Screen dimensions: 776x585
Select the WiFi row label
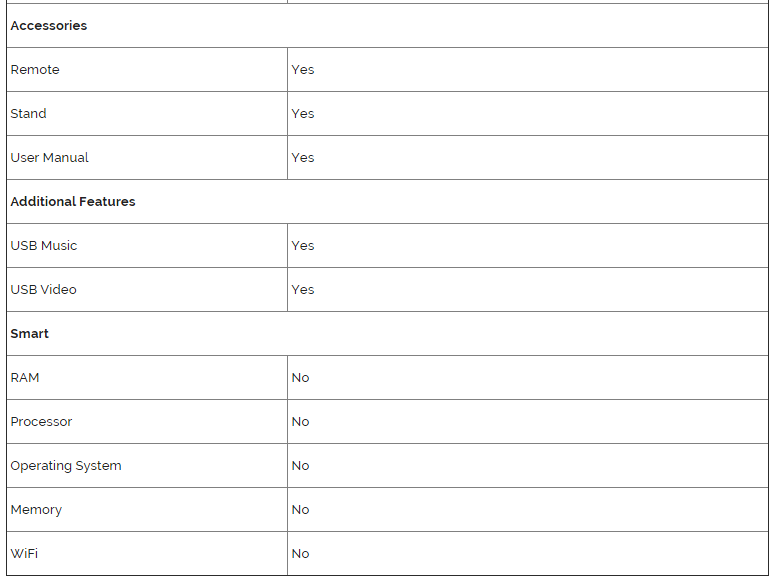(25, 554)
